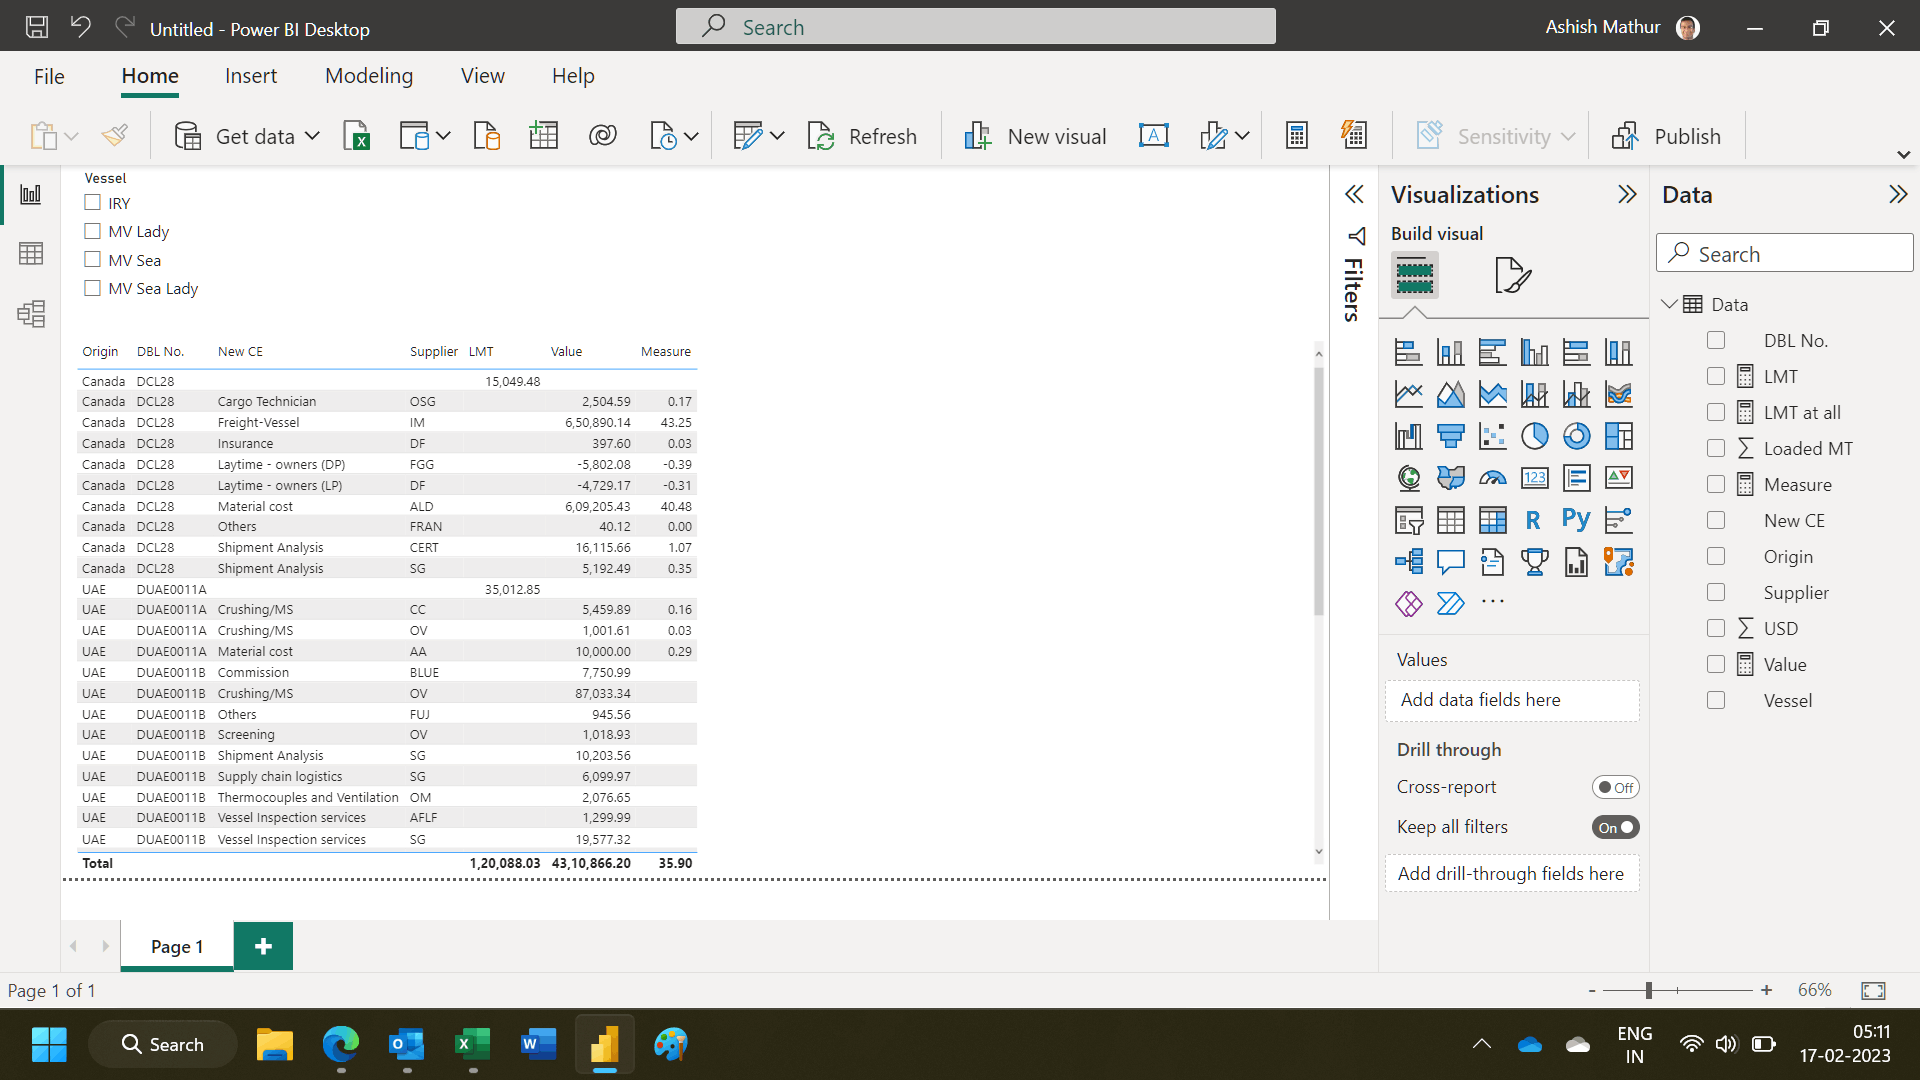Viewport: 1920px width, 1080px height.
Task: Collapse the Data table tree node
Action: [1669, 304]
